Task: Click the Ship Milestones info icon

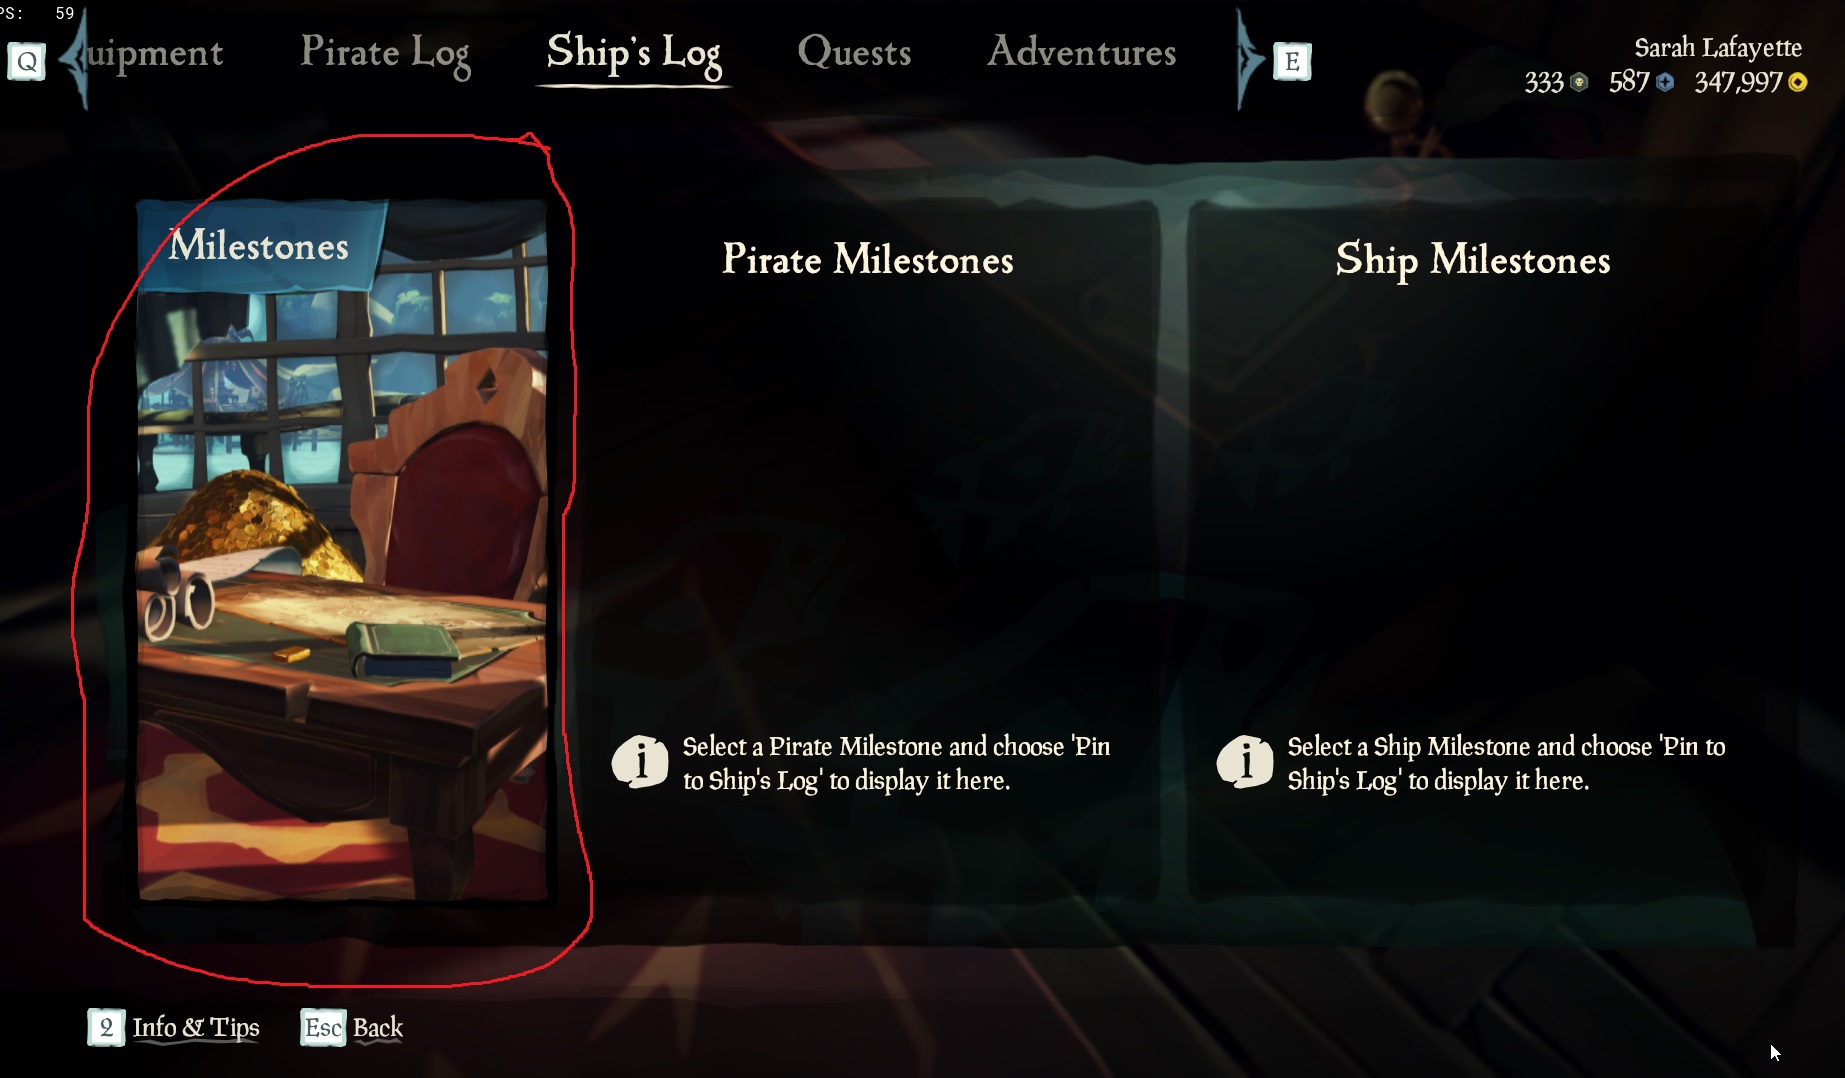Action: click(1245, 763)
